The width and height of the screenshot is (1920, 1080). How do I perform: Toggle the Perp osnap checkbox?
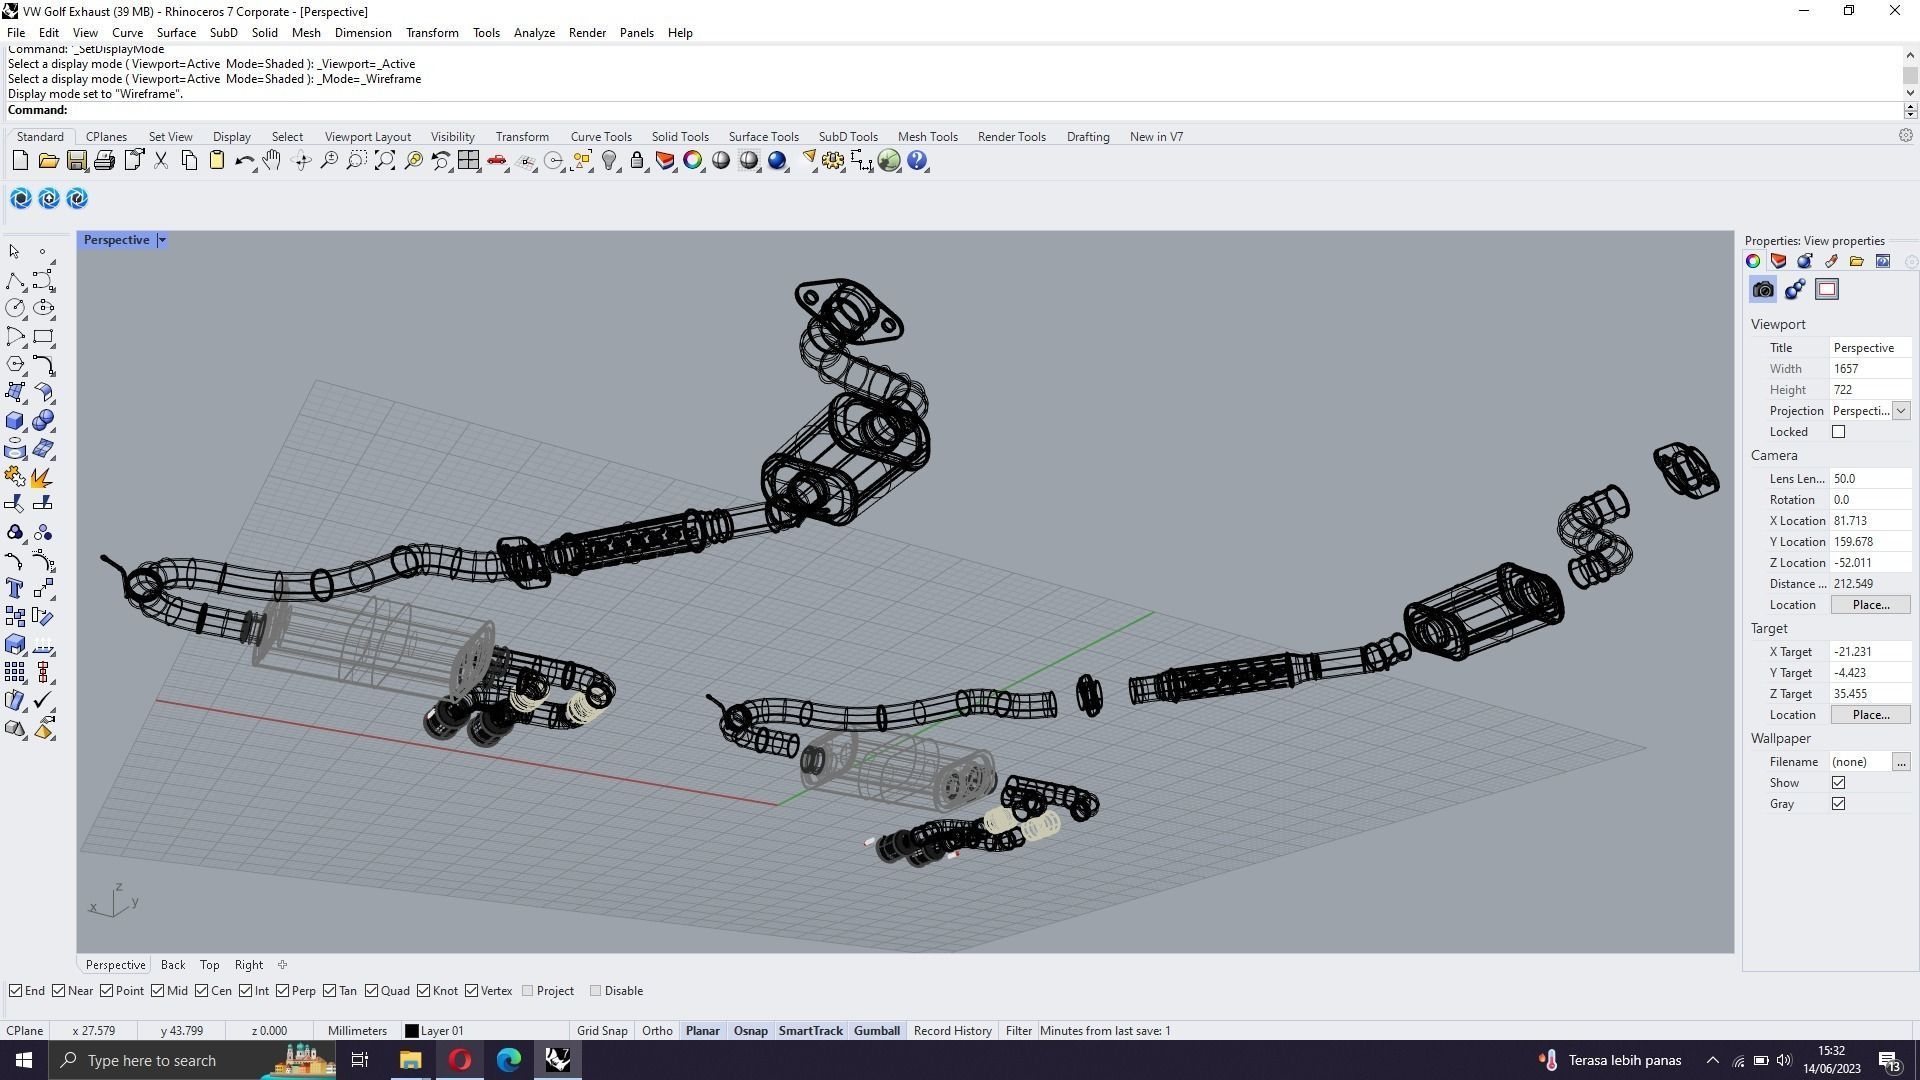(283, 991)
